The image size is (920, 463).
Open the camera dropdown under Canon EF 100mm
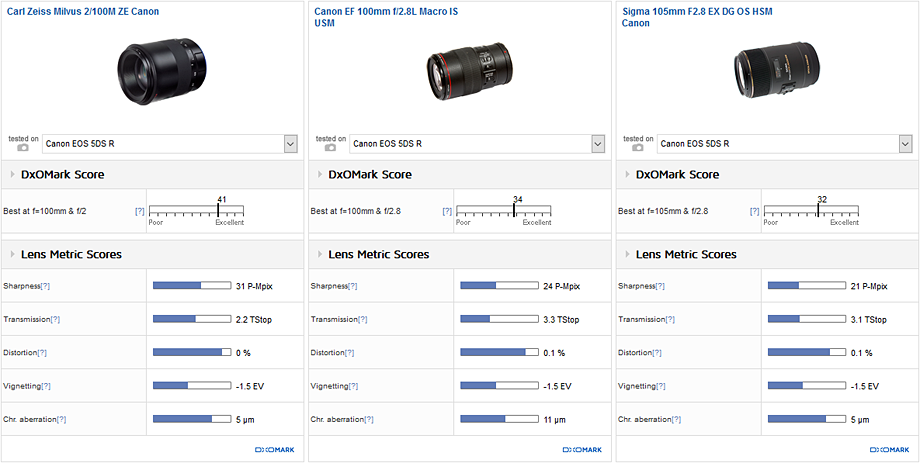[x=477, y=144]
